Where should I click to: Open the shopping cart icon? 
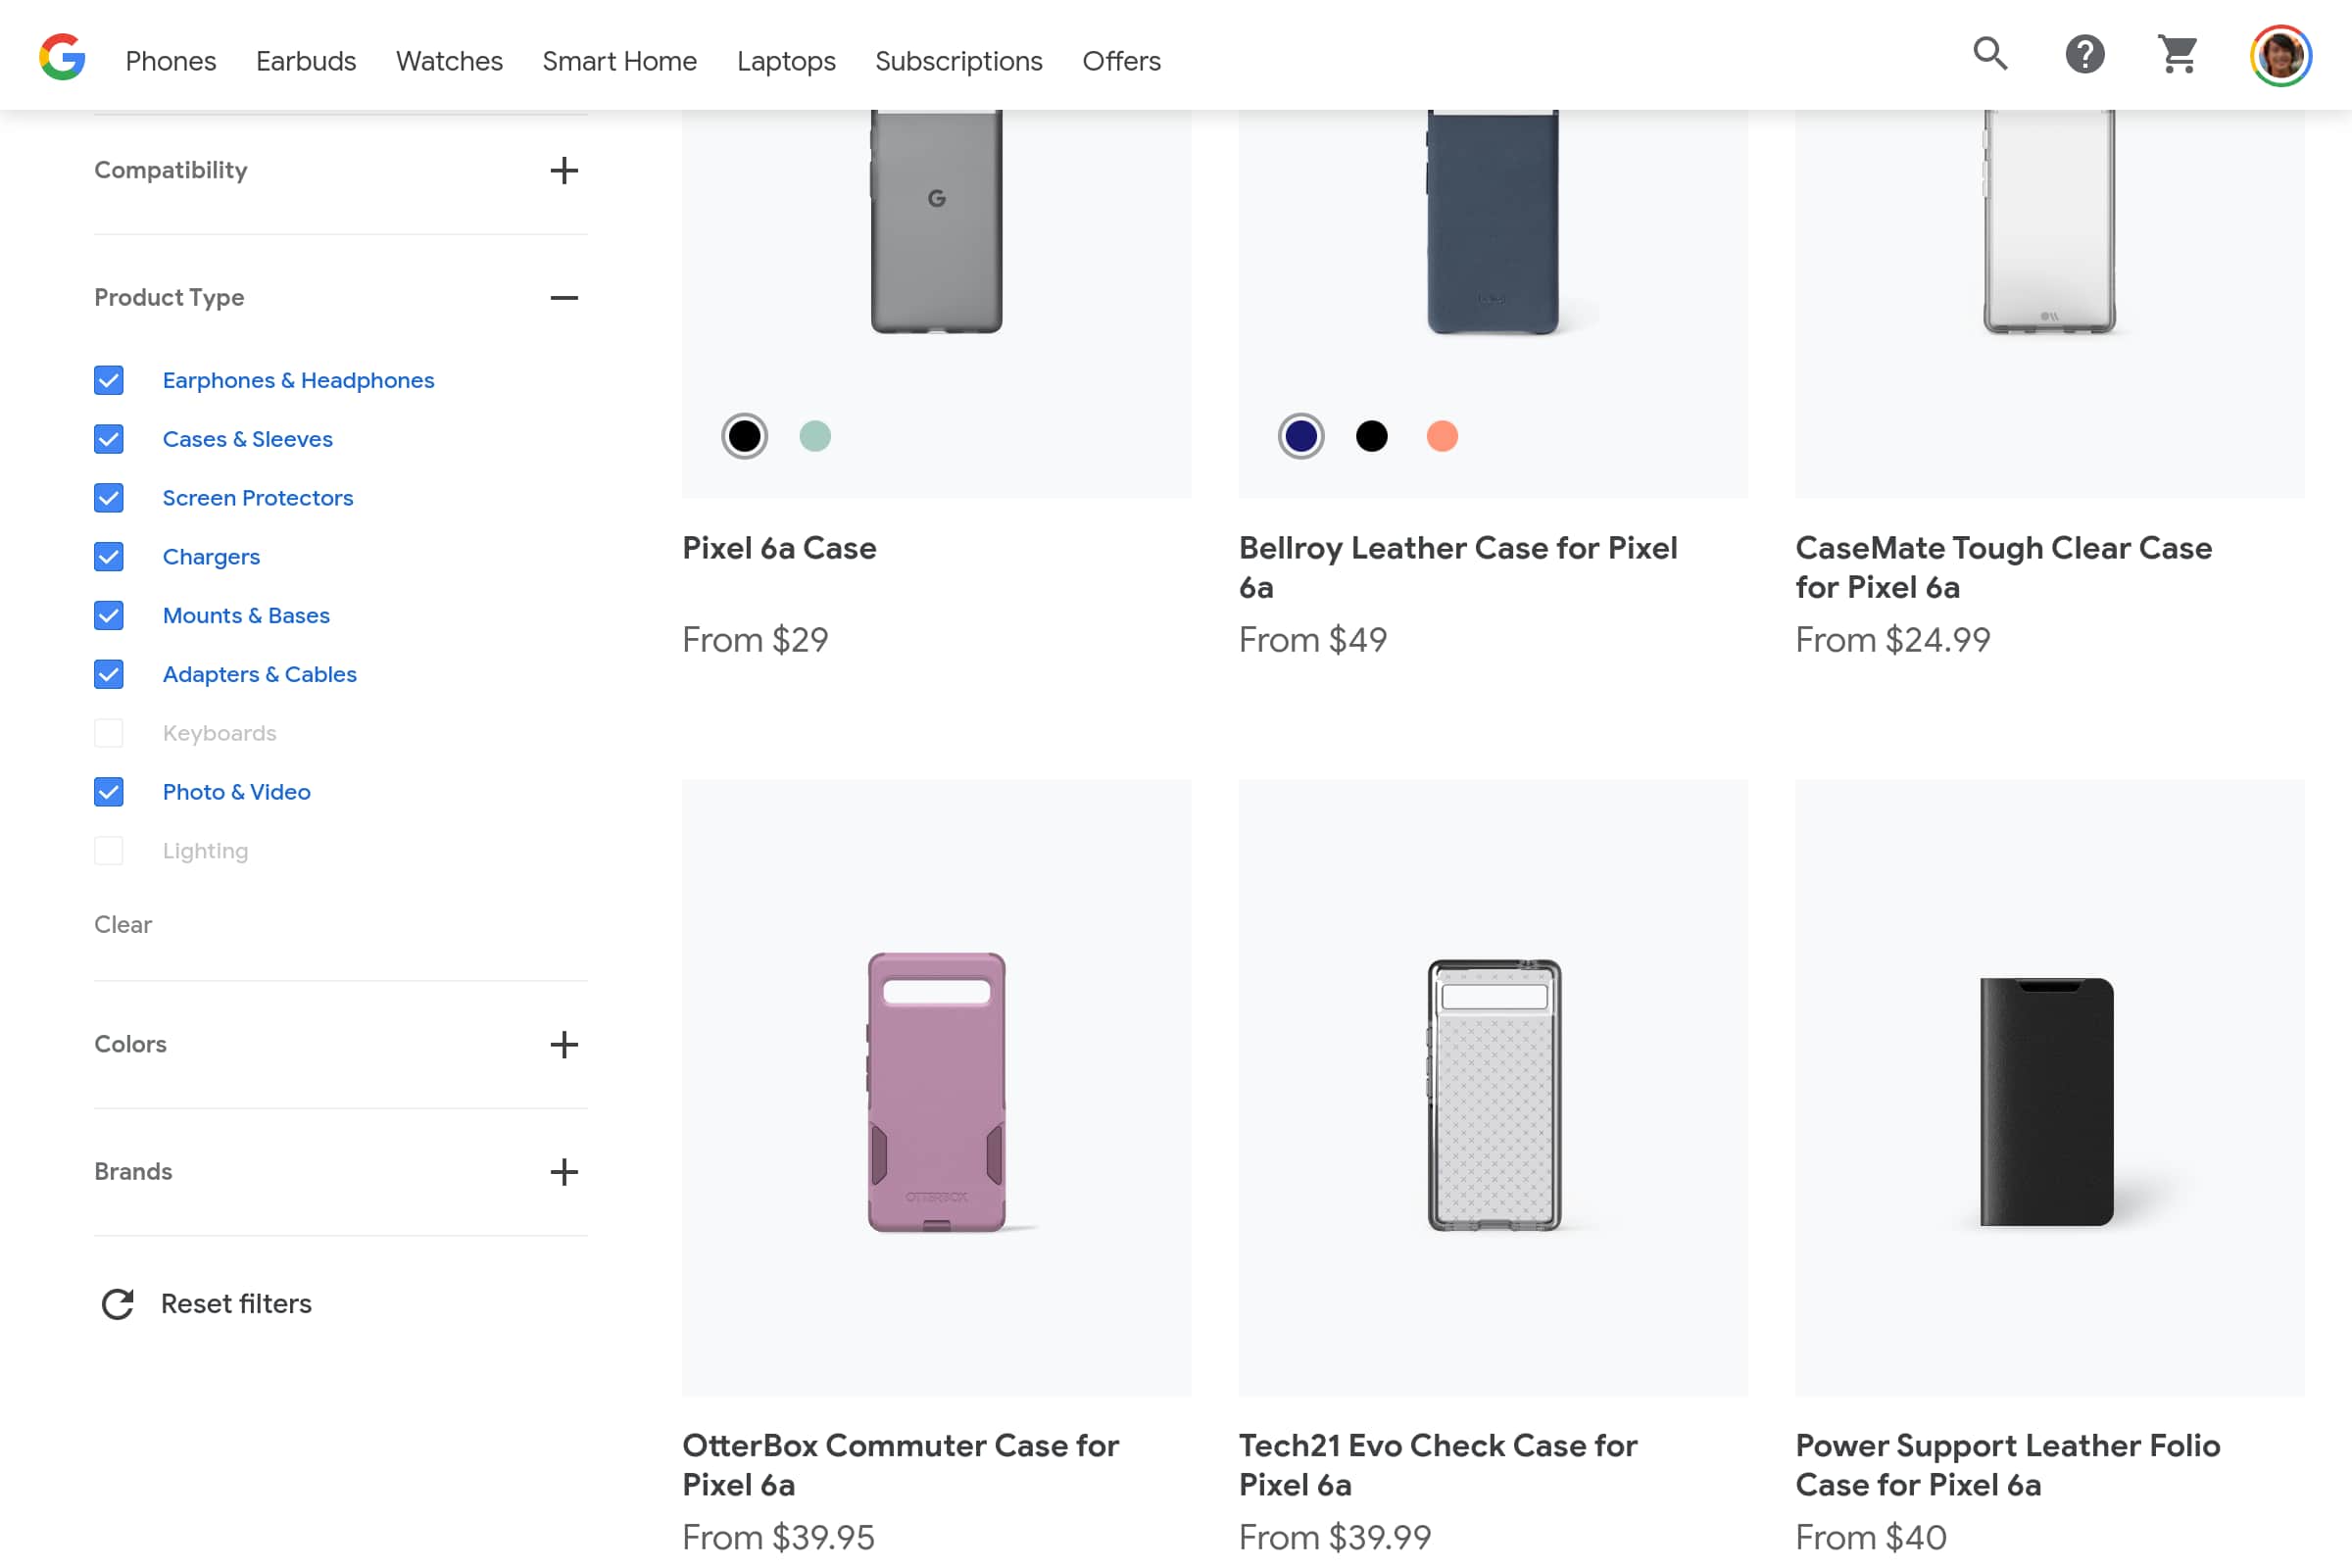(2178, 54)
